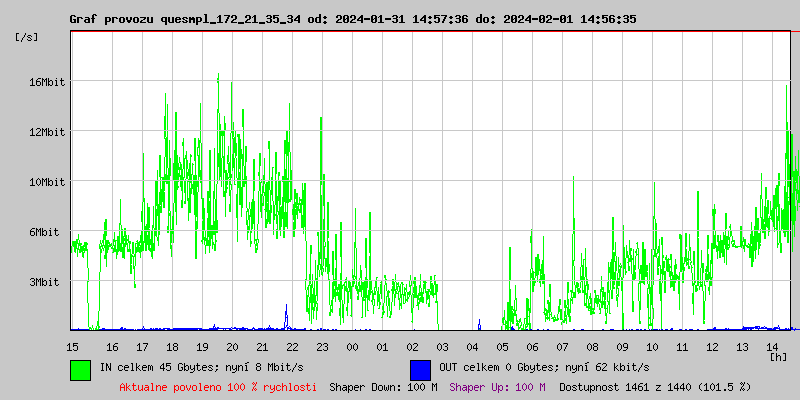This screenshot has width=800, height=400.
Task: Click red 'Aktualne povoleno 100 % rychlosti' text
Action: tap(218, 387)
